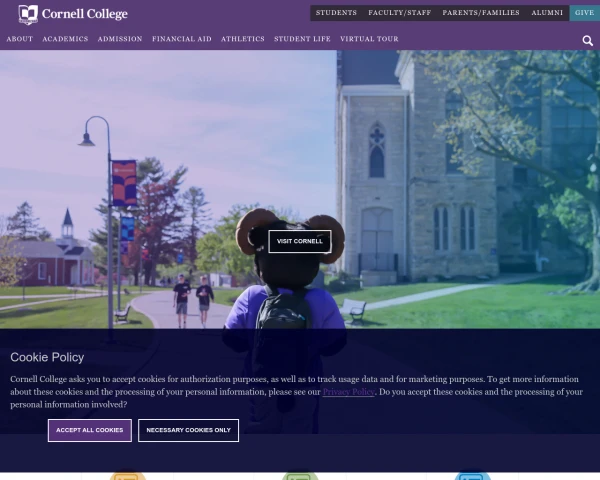Click the Visit Cornell button
600x480 pixels.
(x=300, y=241)
